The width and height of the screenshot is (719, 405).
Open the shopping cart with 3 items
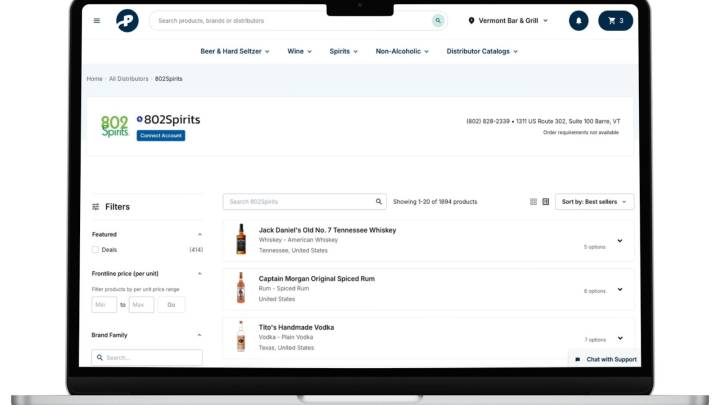coord(615,21)
